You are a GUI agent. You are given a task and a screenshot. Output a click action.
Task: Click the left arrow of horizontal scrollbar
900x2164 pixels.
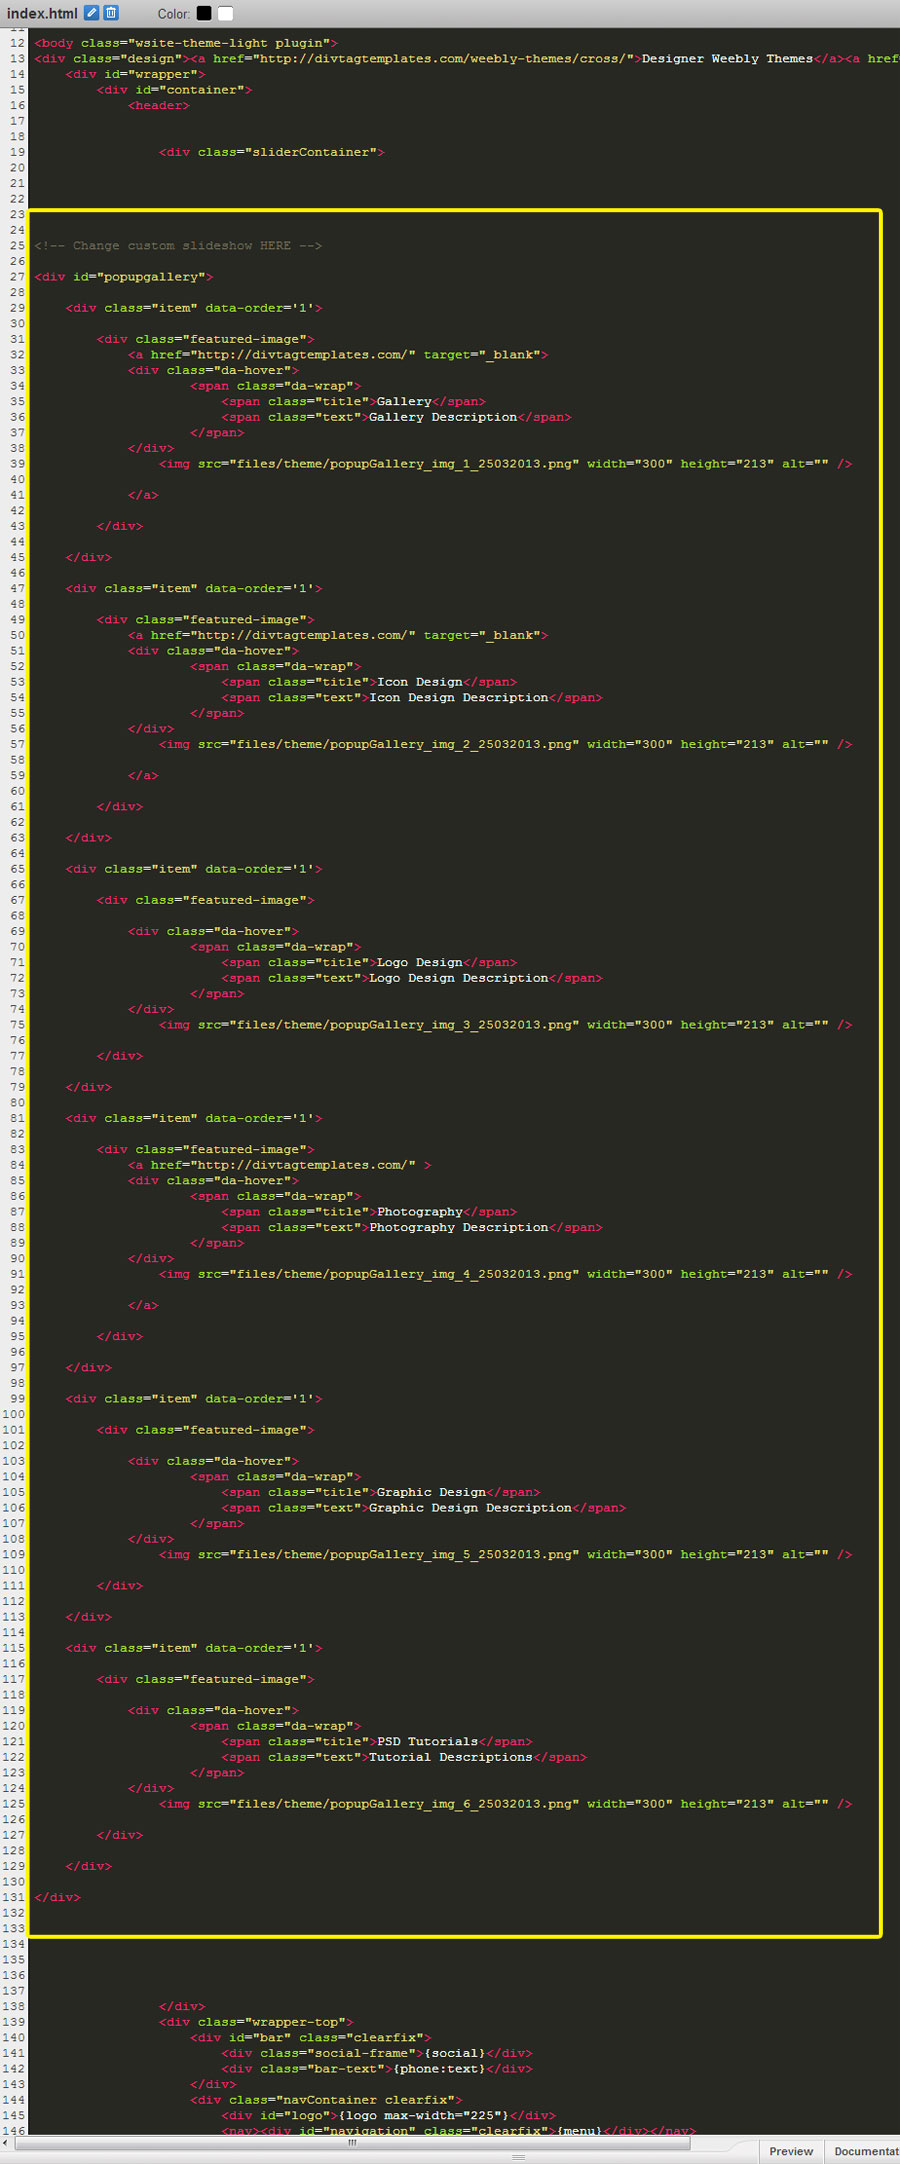[x=7, y=2142]
